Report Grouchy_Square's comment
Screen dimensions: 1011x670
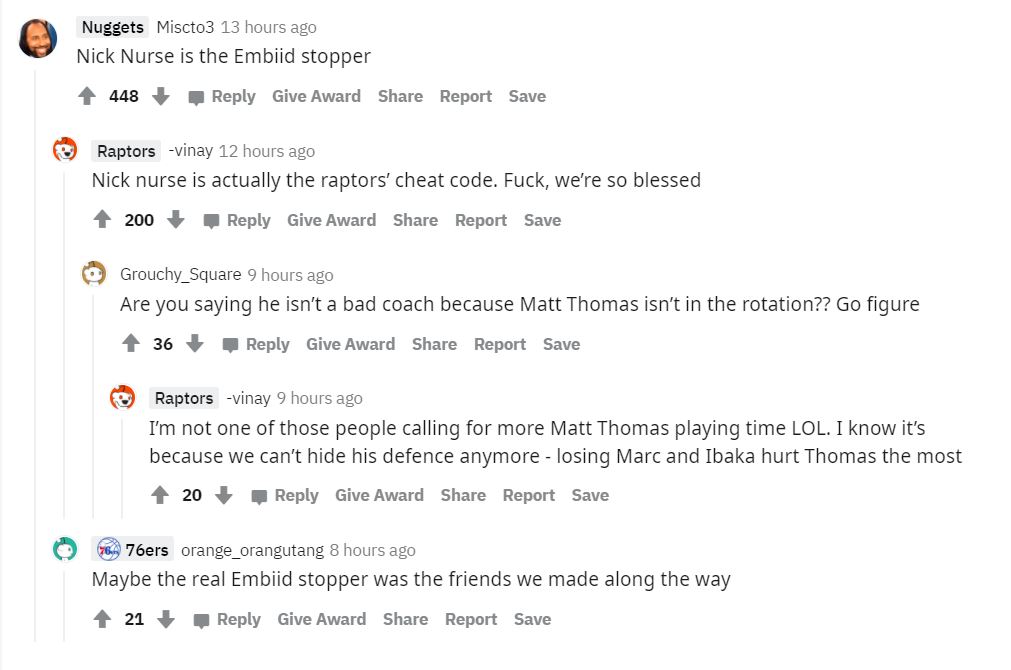tap(500, 344)
